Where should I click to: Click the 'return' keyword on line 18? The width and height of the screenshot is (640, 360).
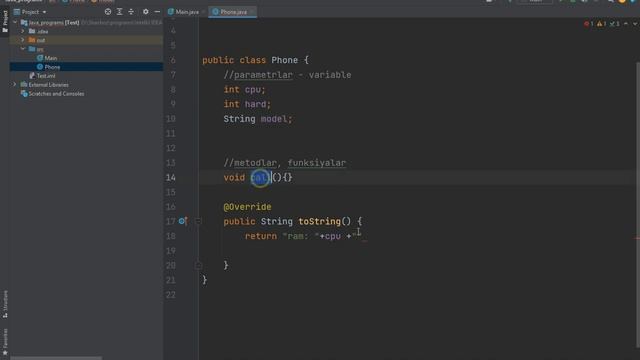(x=261, y=236)
